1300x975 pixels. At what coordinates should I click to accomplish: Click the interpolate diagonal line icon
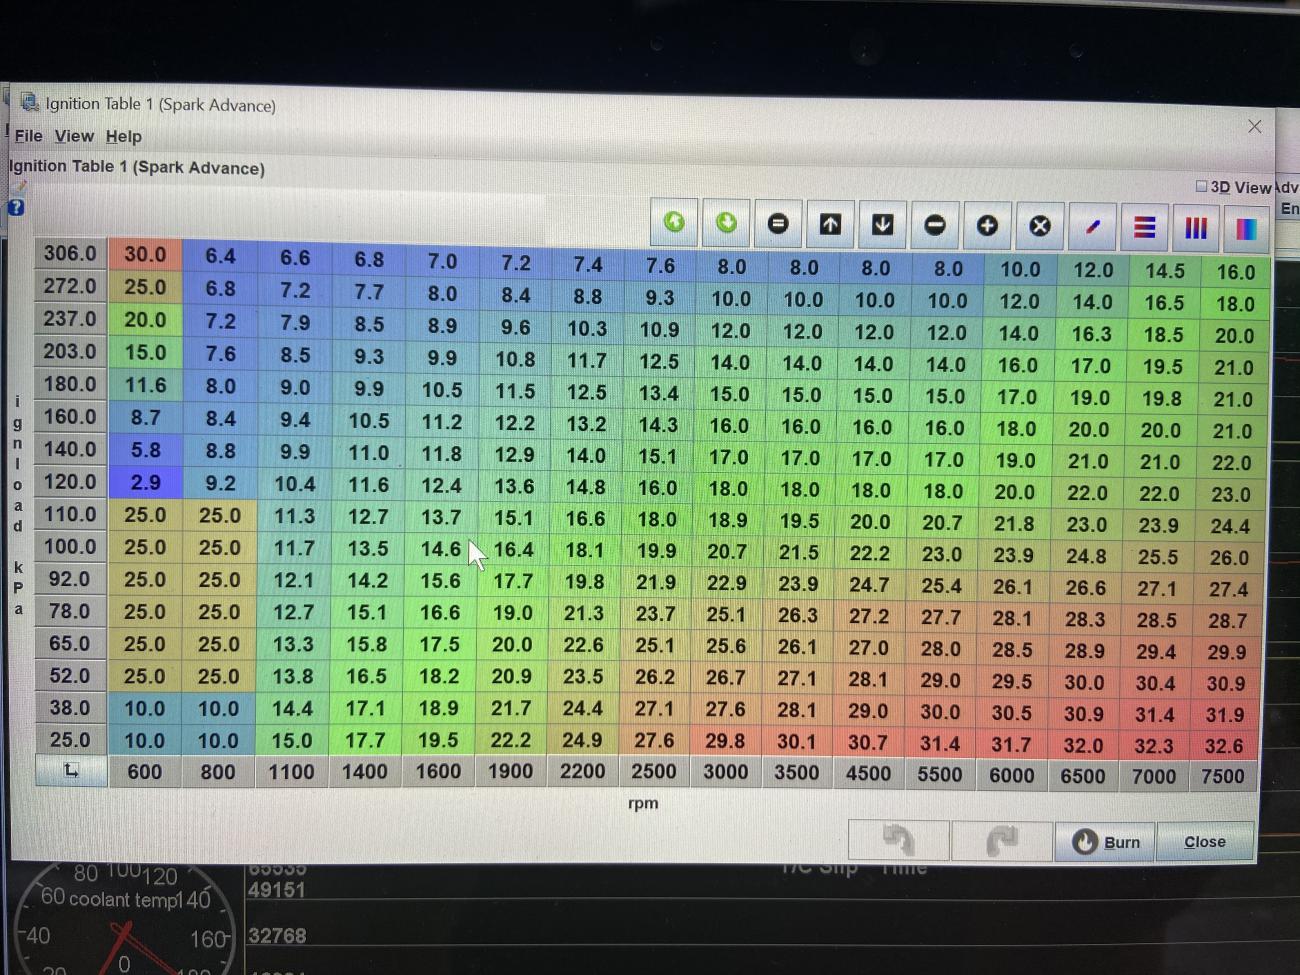1093,227
